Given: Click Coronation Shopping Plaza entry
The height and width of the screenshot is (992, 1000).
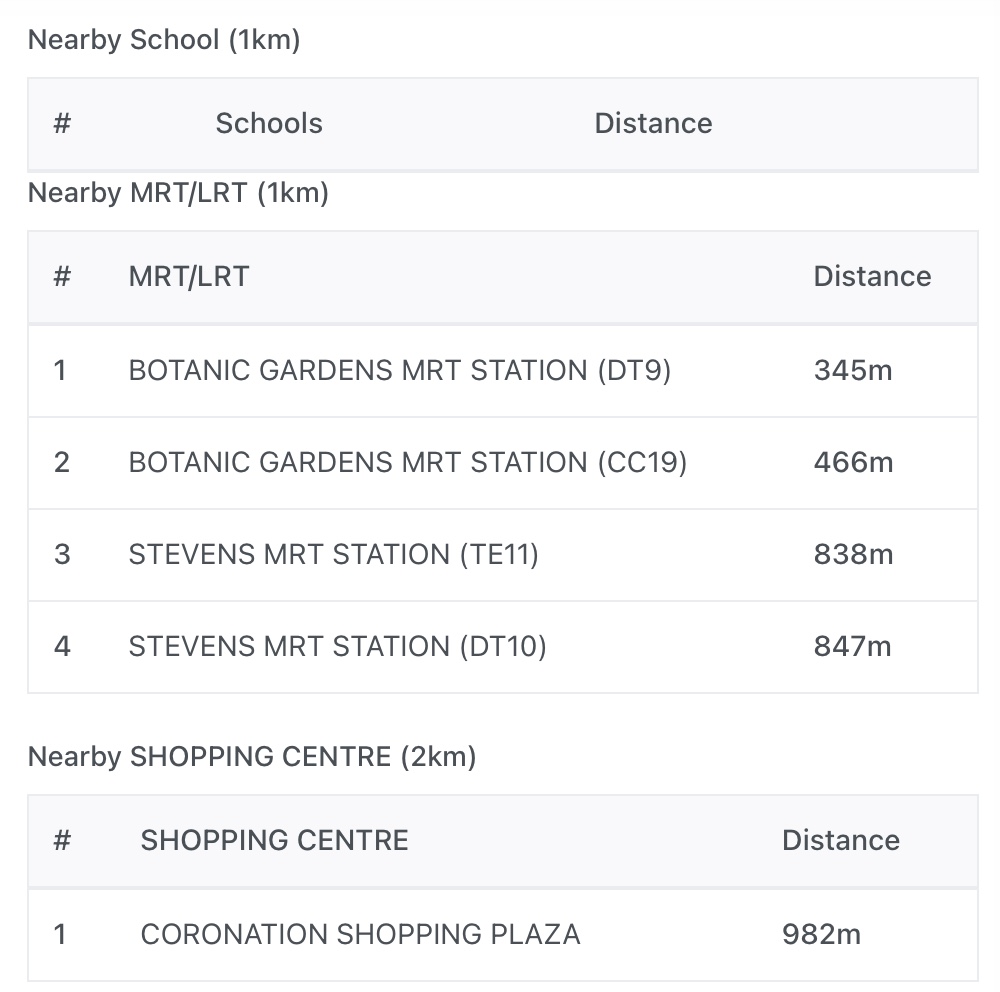Looking at the screenshot, I should point(360,935).
